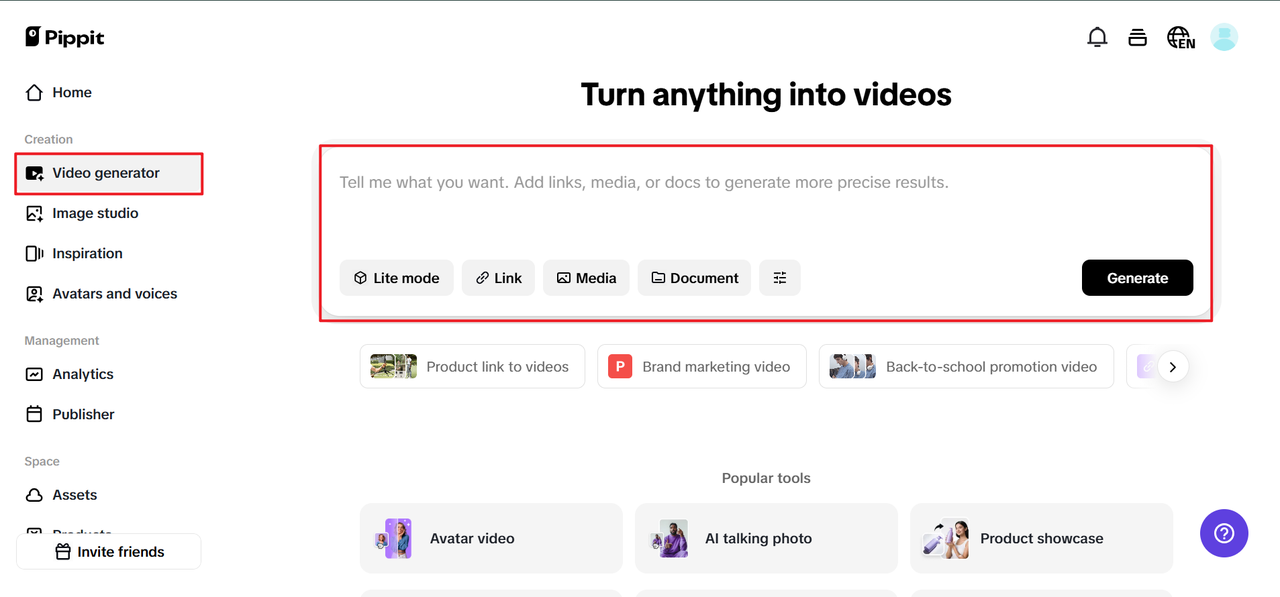Go to the Home menu item
This screenshot has height=597, width=1280.
(x=71, y=92)
